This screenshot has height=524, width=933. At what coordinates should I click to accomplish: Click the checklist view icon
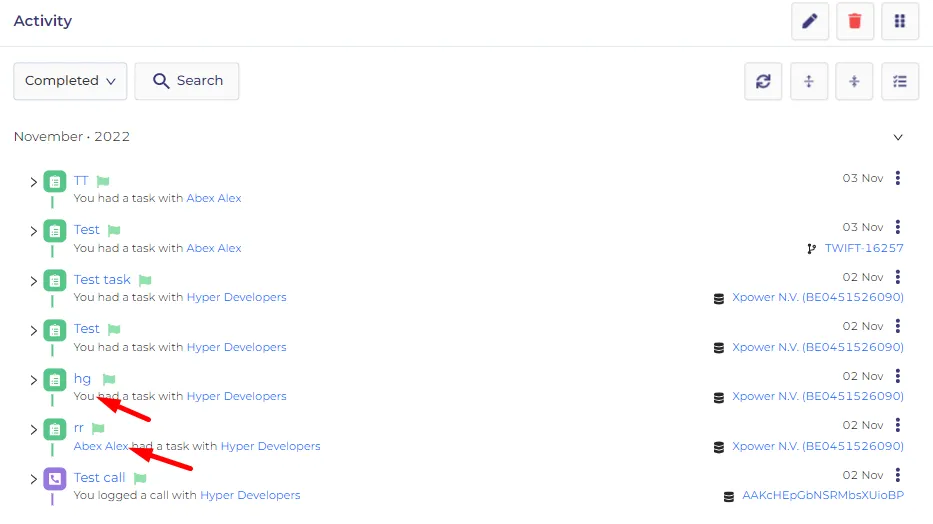pyautogui.click(x=900, y=81)
